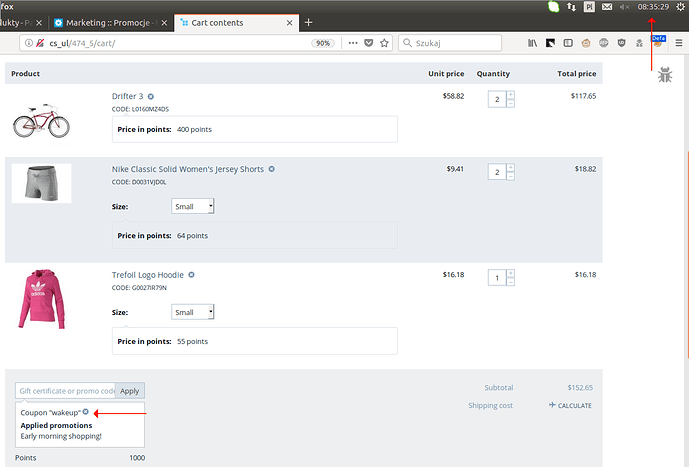Open grey shorts product thumbnail
Viewport: 689px width, 467px height.
pos(41,183)
